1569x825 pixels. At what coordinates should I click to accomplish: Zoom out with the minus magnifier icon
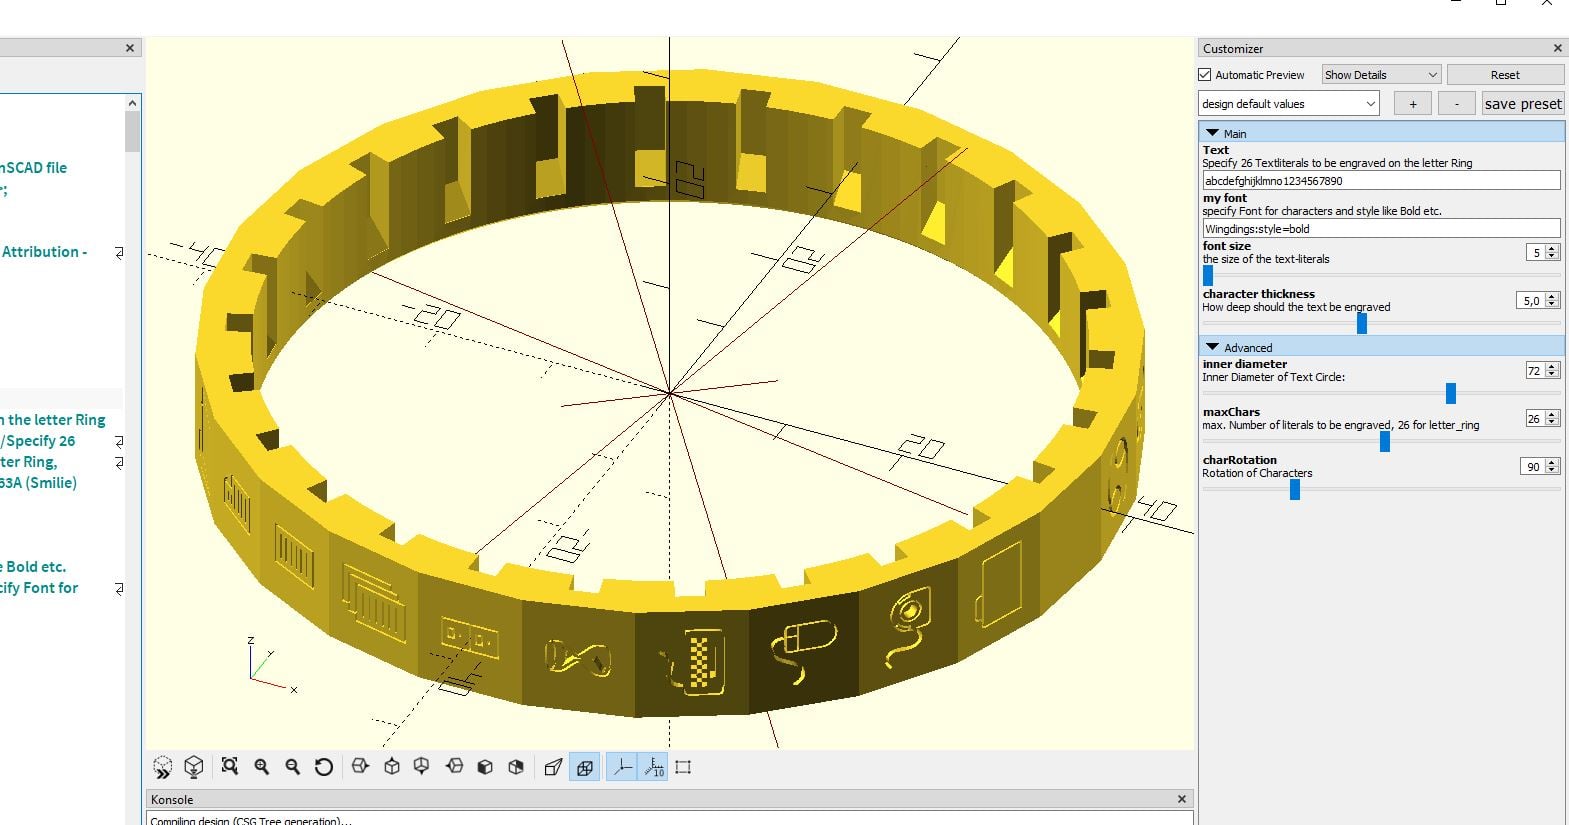click(x=293, y=767)
